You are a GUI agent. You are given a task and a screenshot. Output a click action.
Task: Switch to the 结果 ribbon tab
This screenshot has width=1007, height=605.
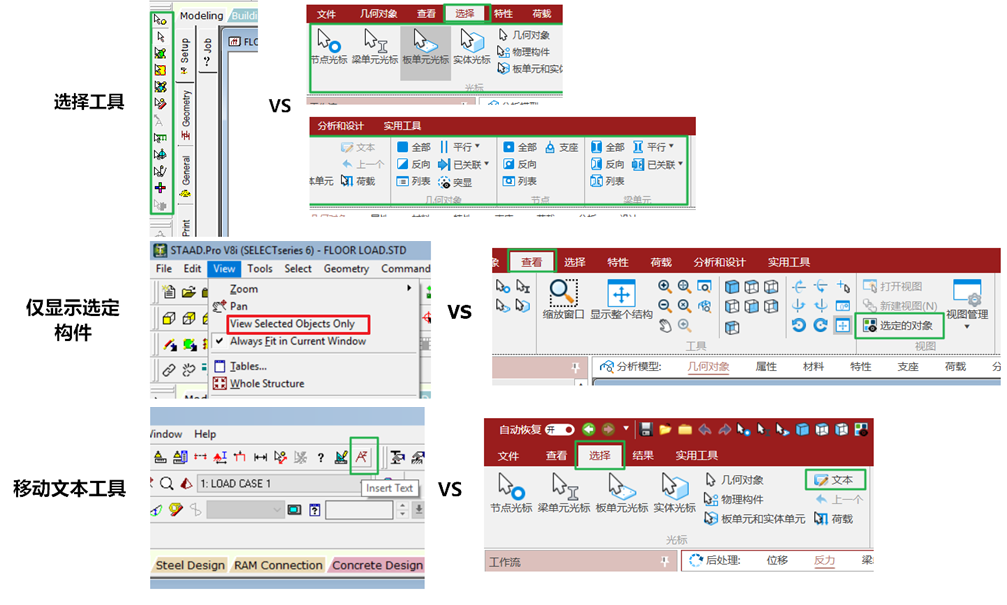click(x=642, y=455)
